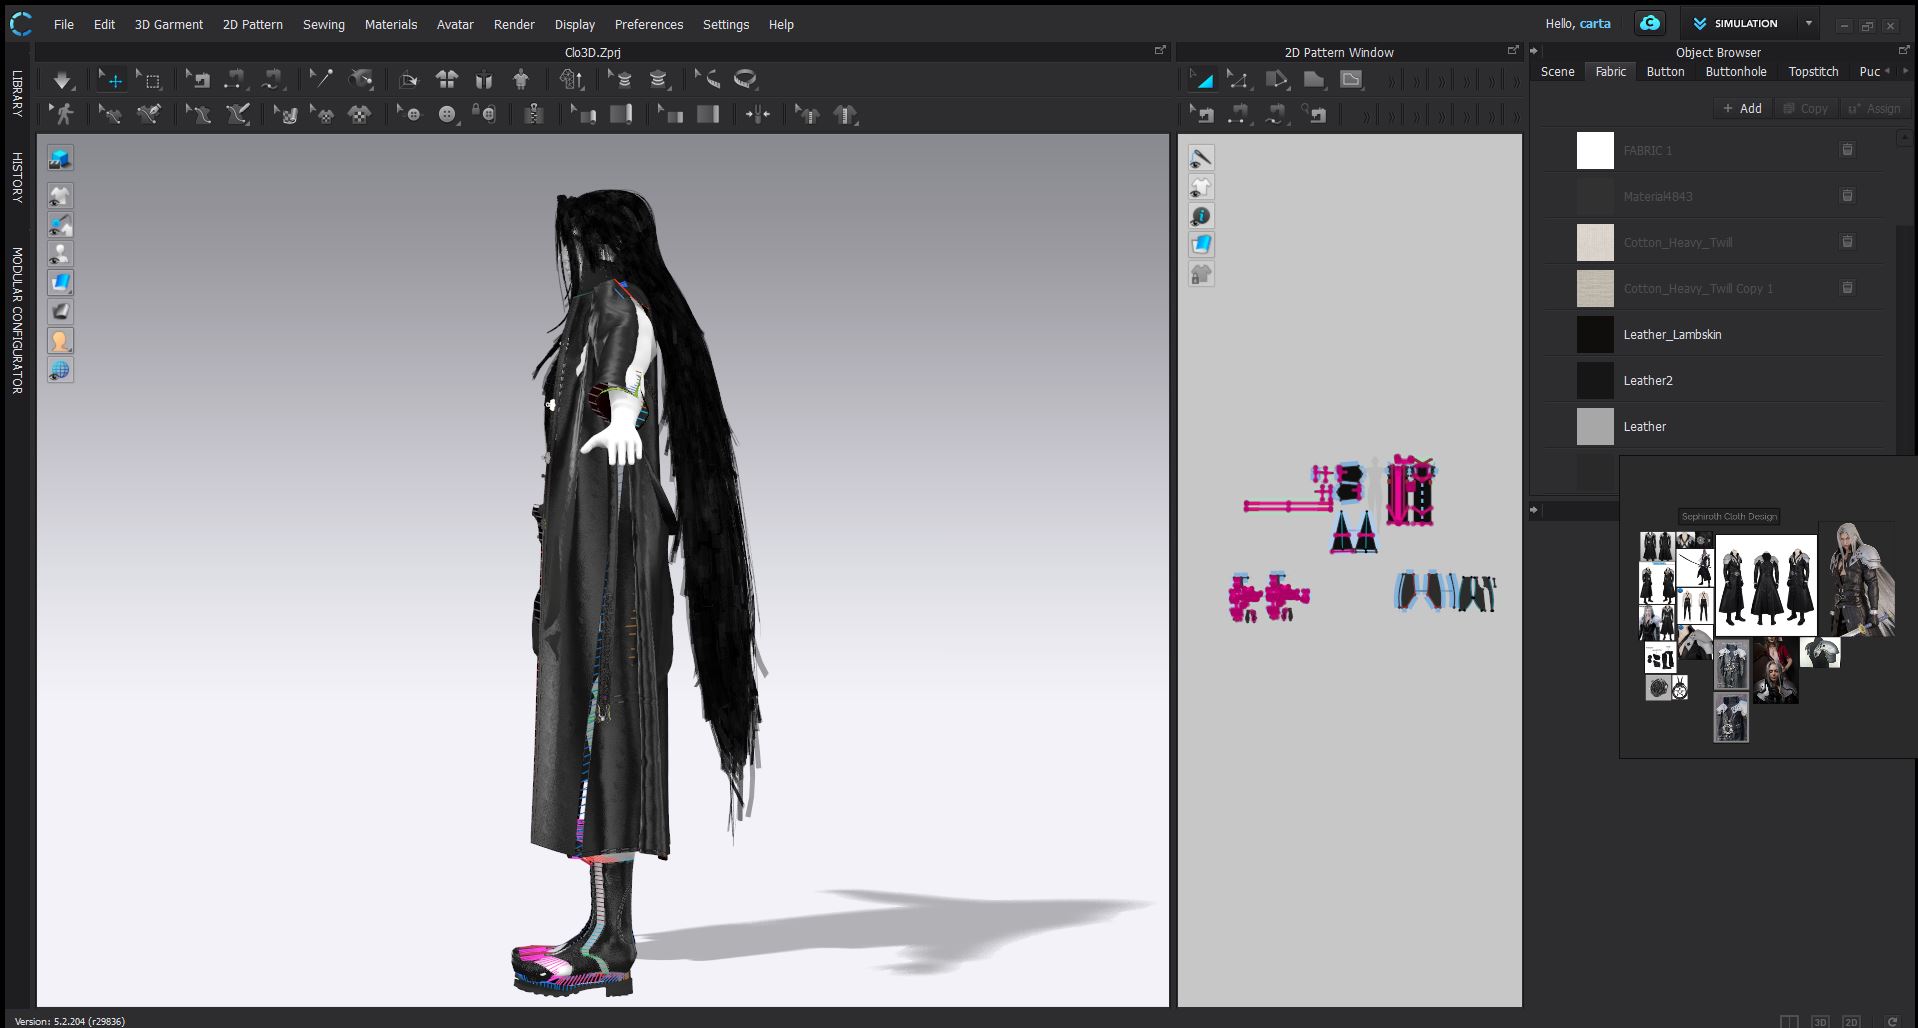Toggle the monochrome surface render icon
The height and width of the screenshot is (1028, 1918).
point(60,312)
